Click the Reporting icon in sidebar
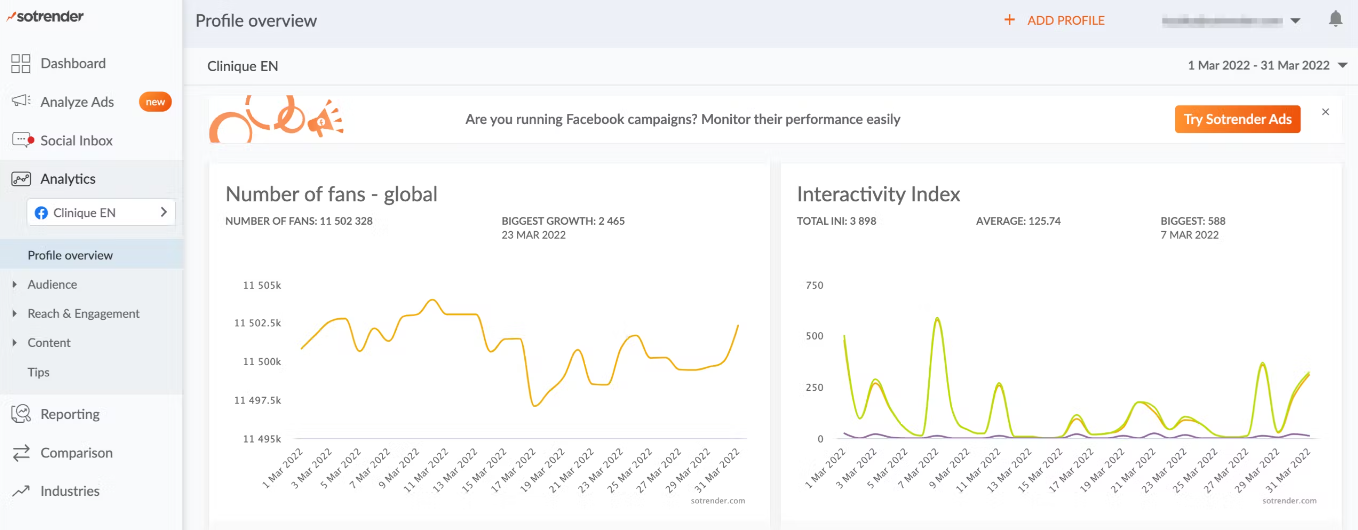This screenshot has height=530, width=1358. [x=21, y=414]
